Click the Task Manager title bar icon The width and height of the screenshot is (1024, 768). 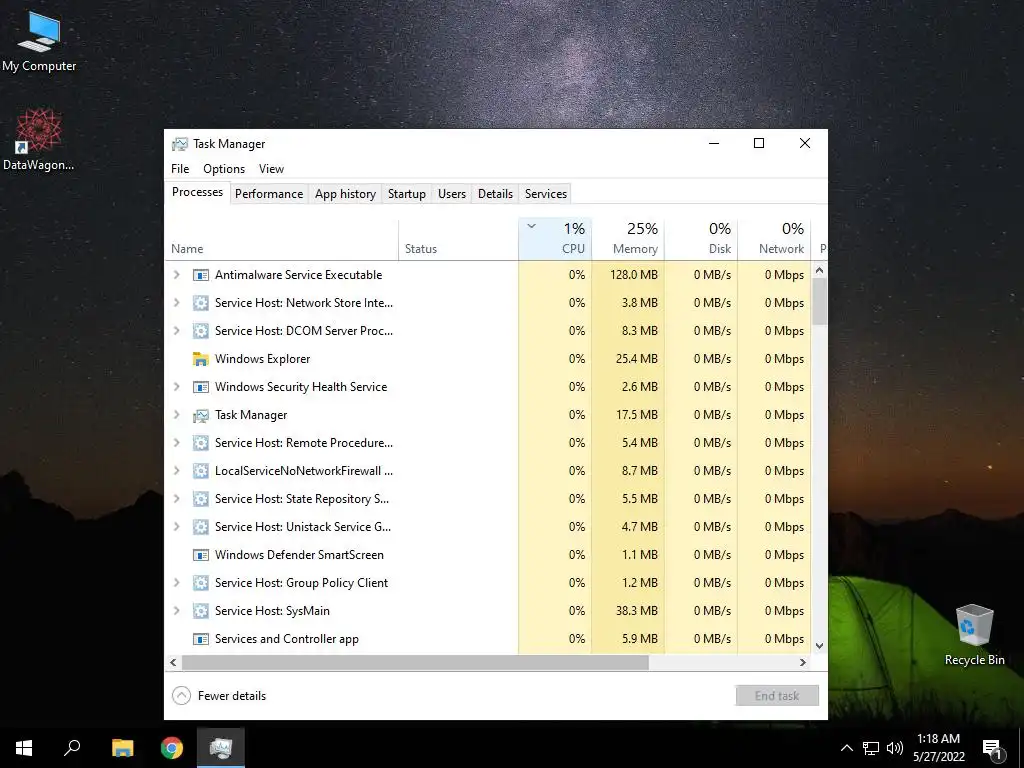[x=180, y=144]
